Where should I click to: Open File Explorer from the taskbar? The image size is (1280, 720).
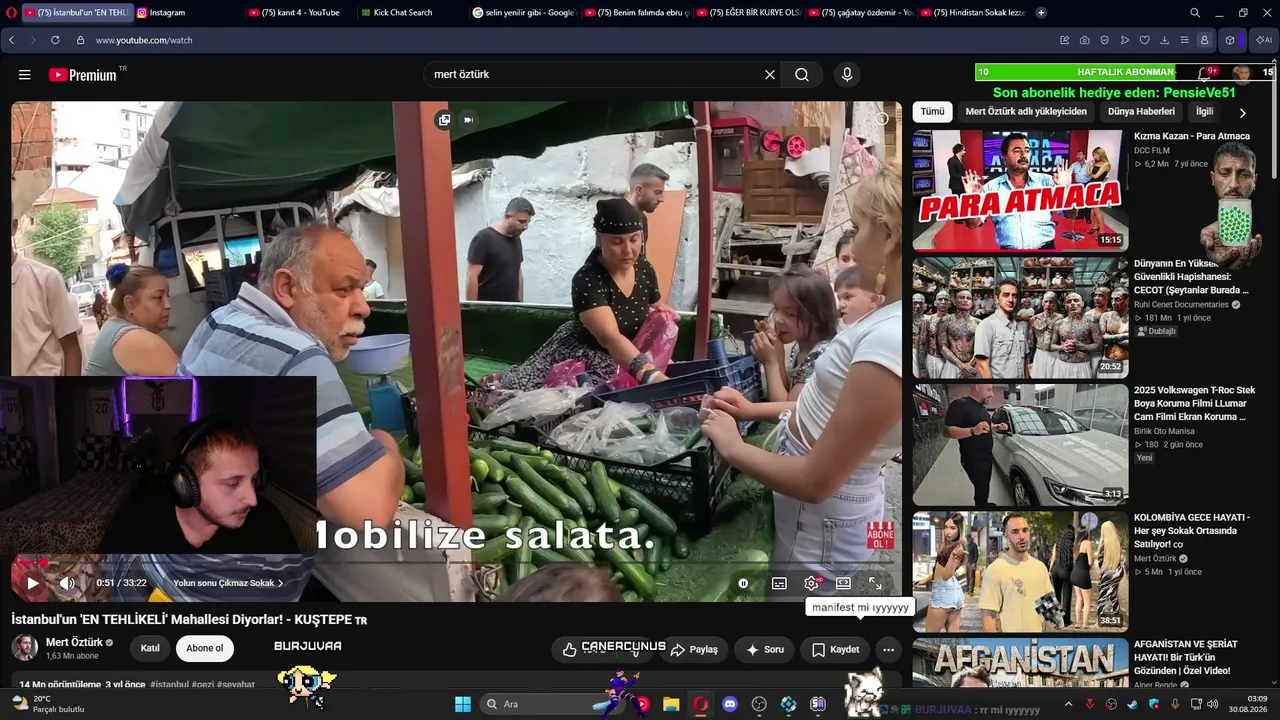click(x=671, y=704)
